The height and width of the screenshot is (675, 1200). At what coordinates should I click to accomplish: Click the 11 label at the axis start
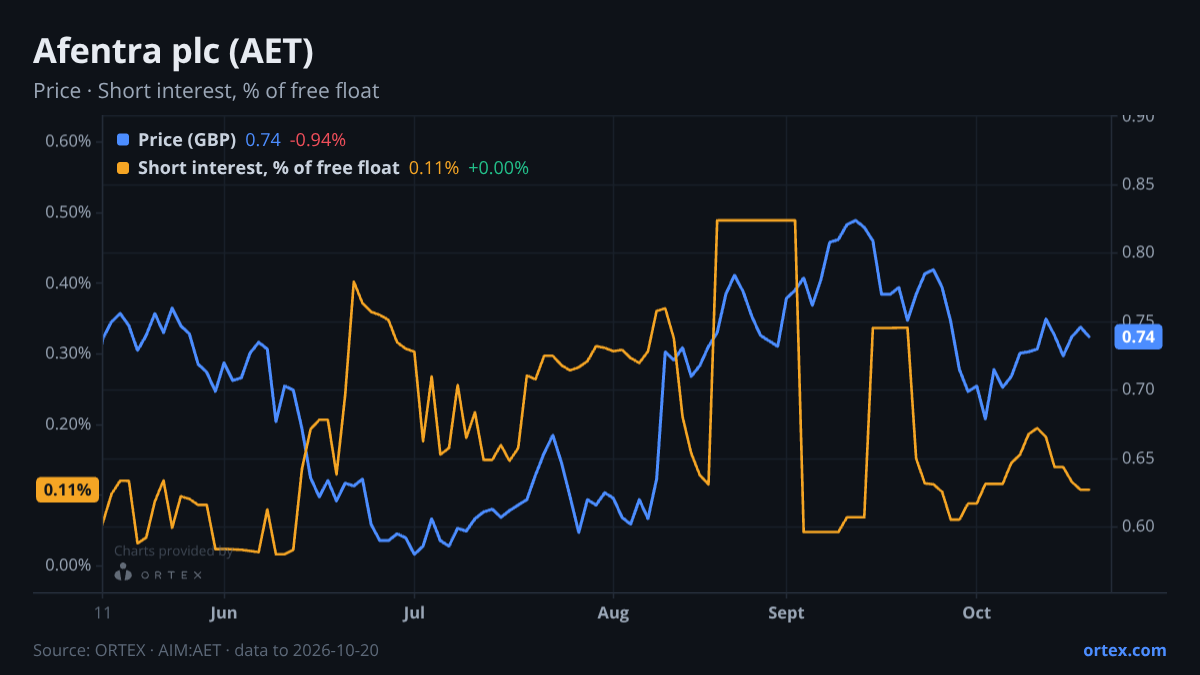tap(103, 613)
